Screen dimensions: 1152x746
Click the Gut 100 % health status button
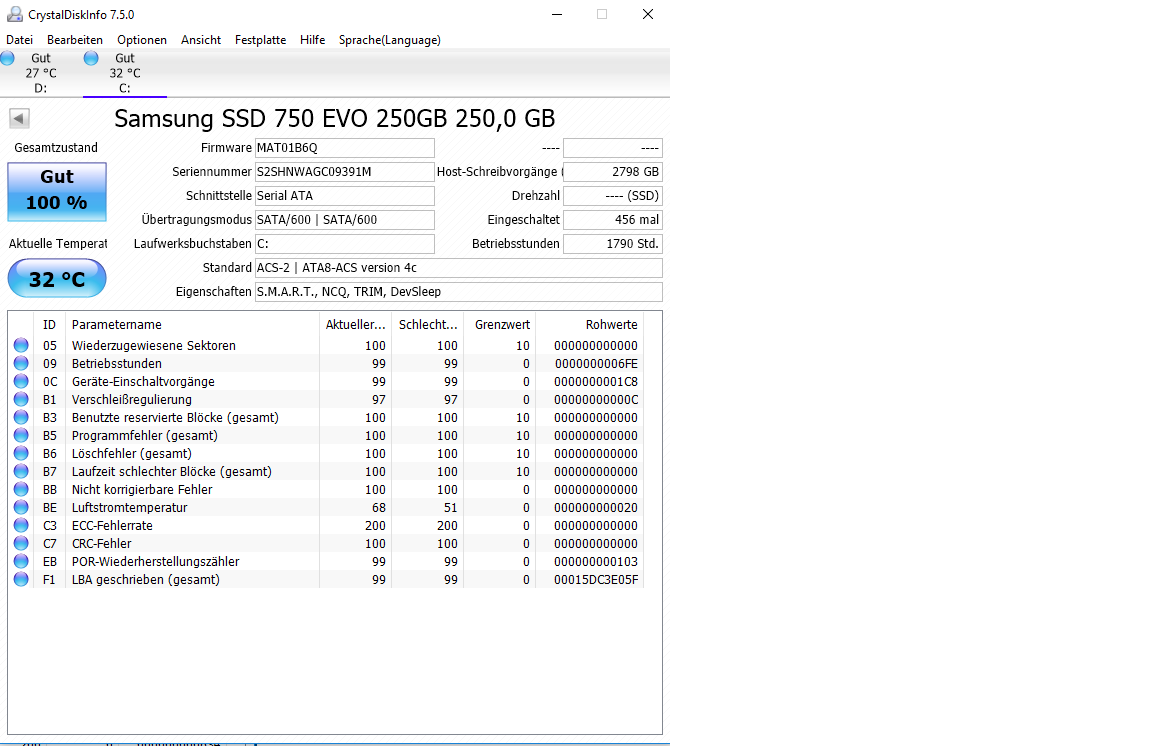pyautogui.click(x=57, y=192)
